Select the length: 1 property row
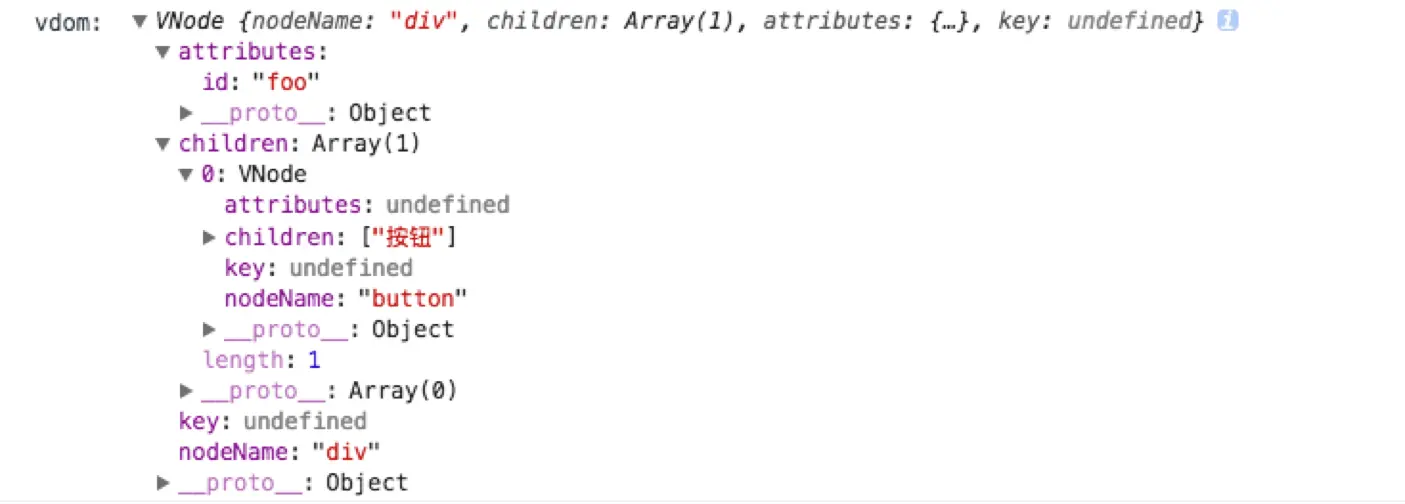 click(x=262, y=360)
